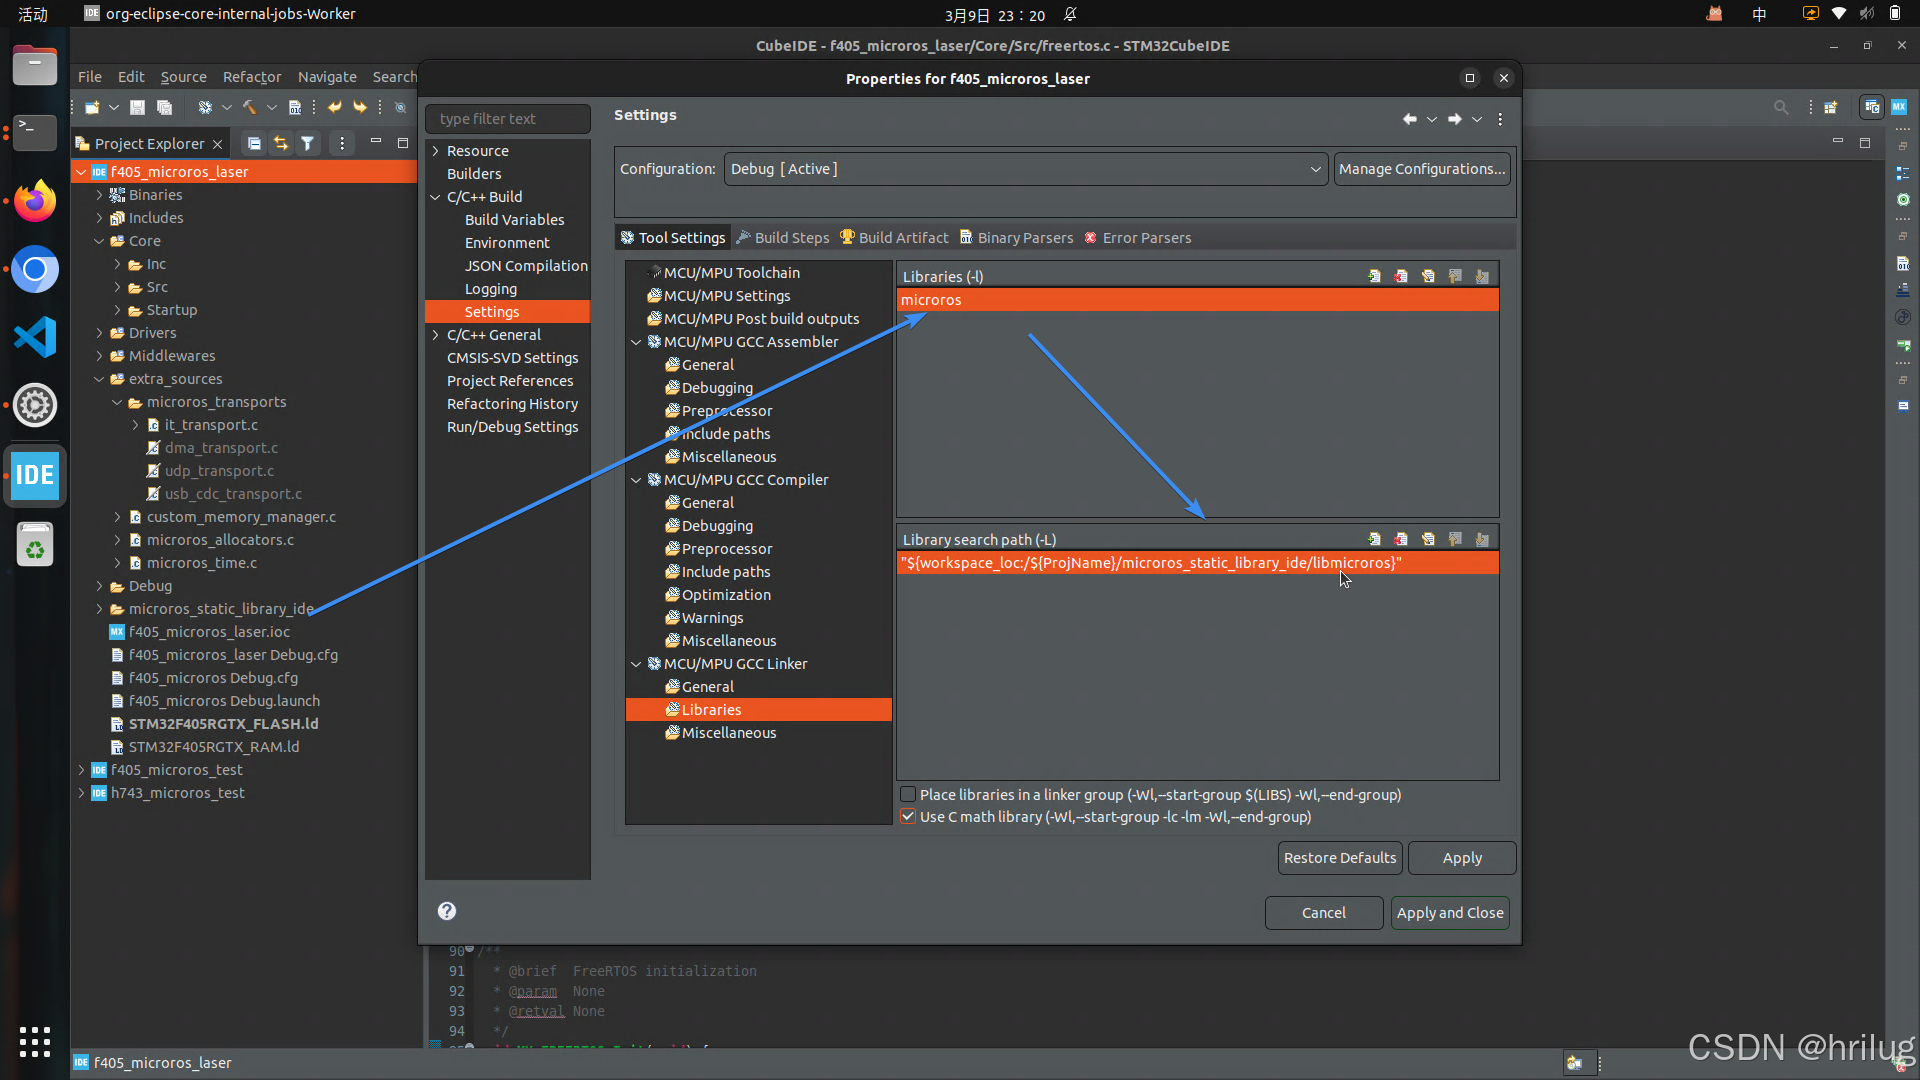
Task: Enable Place libraries in a linker group
Action: tap(908, 795)
